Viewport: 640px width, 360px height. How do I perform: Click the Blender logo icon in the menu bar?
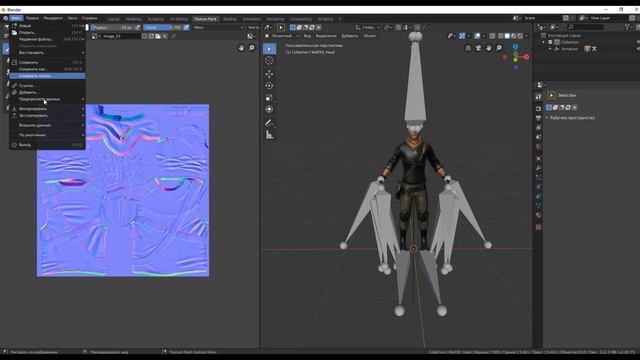coord(5,18)
